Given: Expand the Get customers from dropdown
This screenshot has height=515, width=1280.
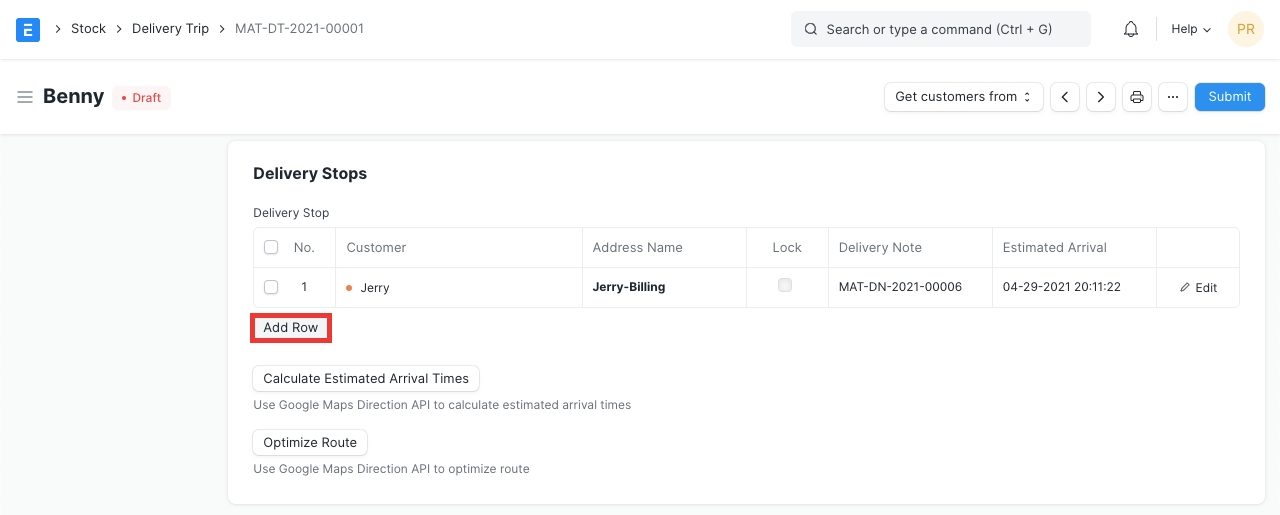Looking at the screenshot, I should coord(963,97).
